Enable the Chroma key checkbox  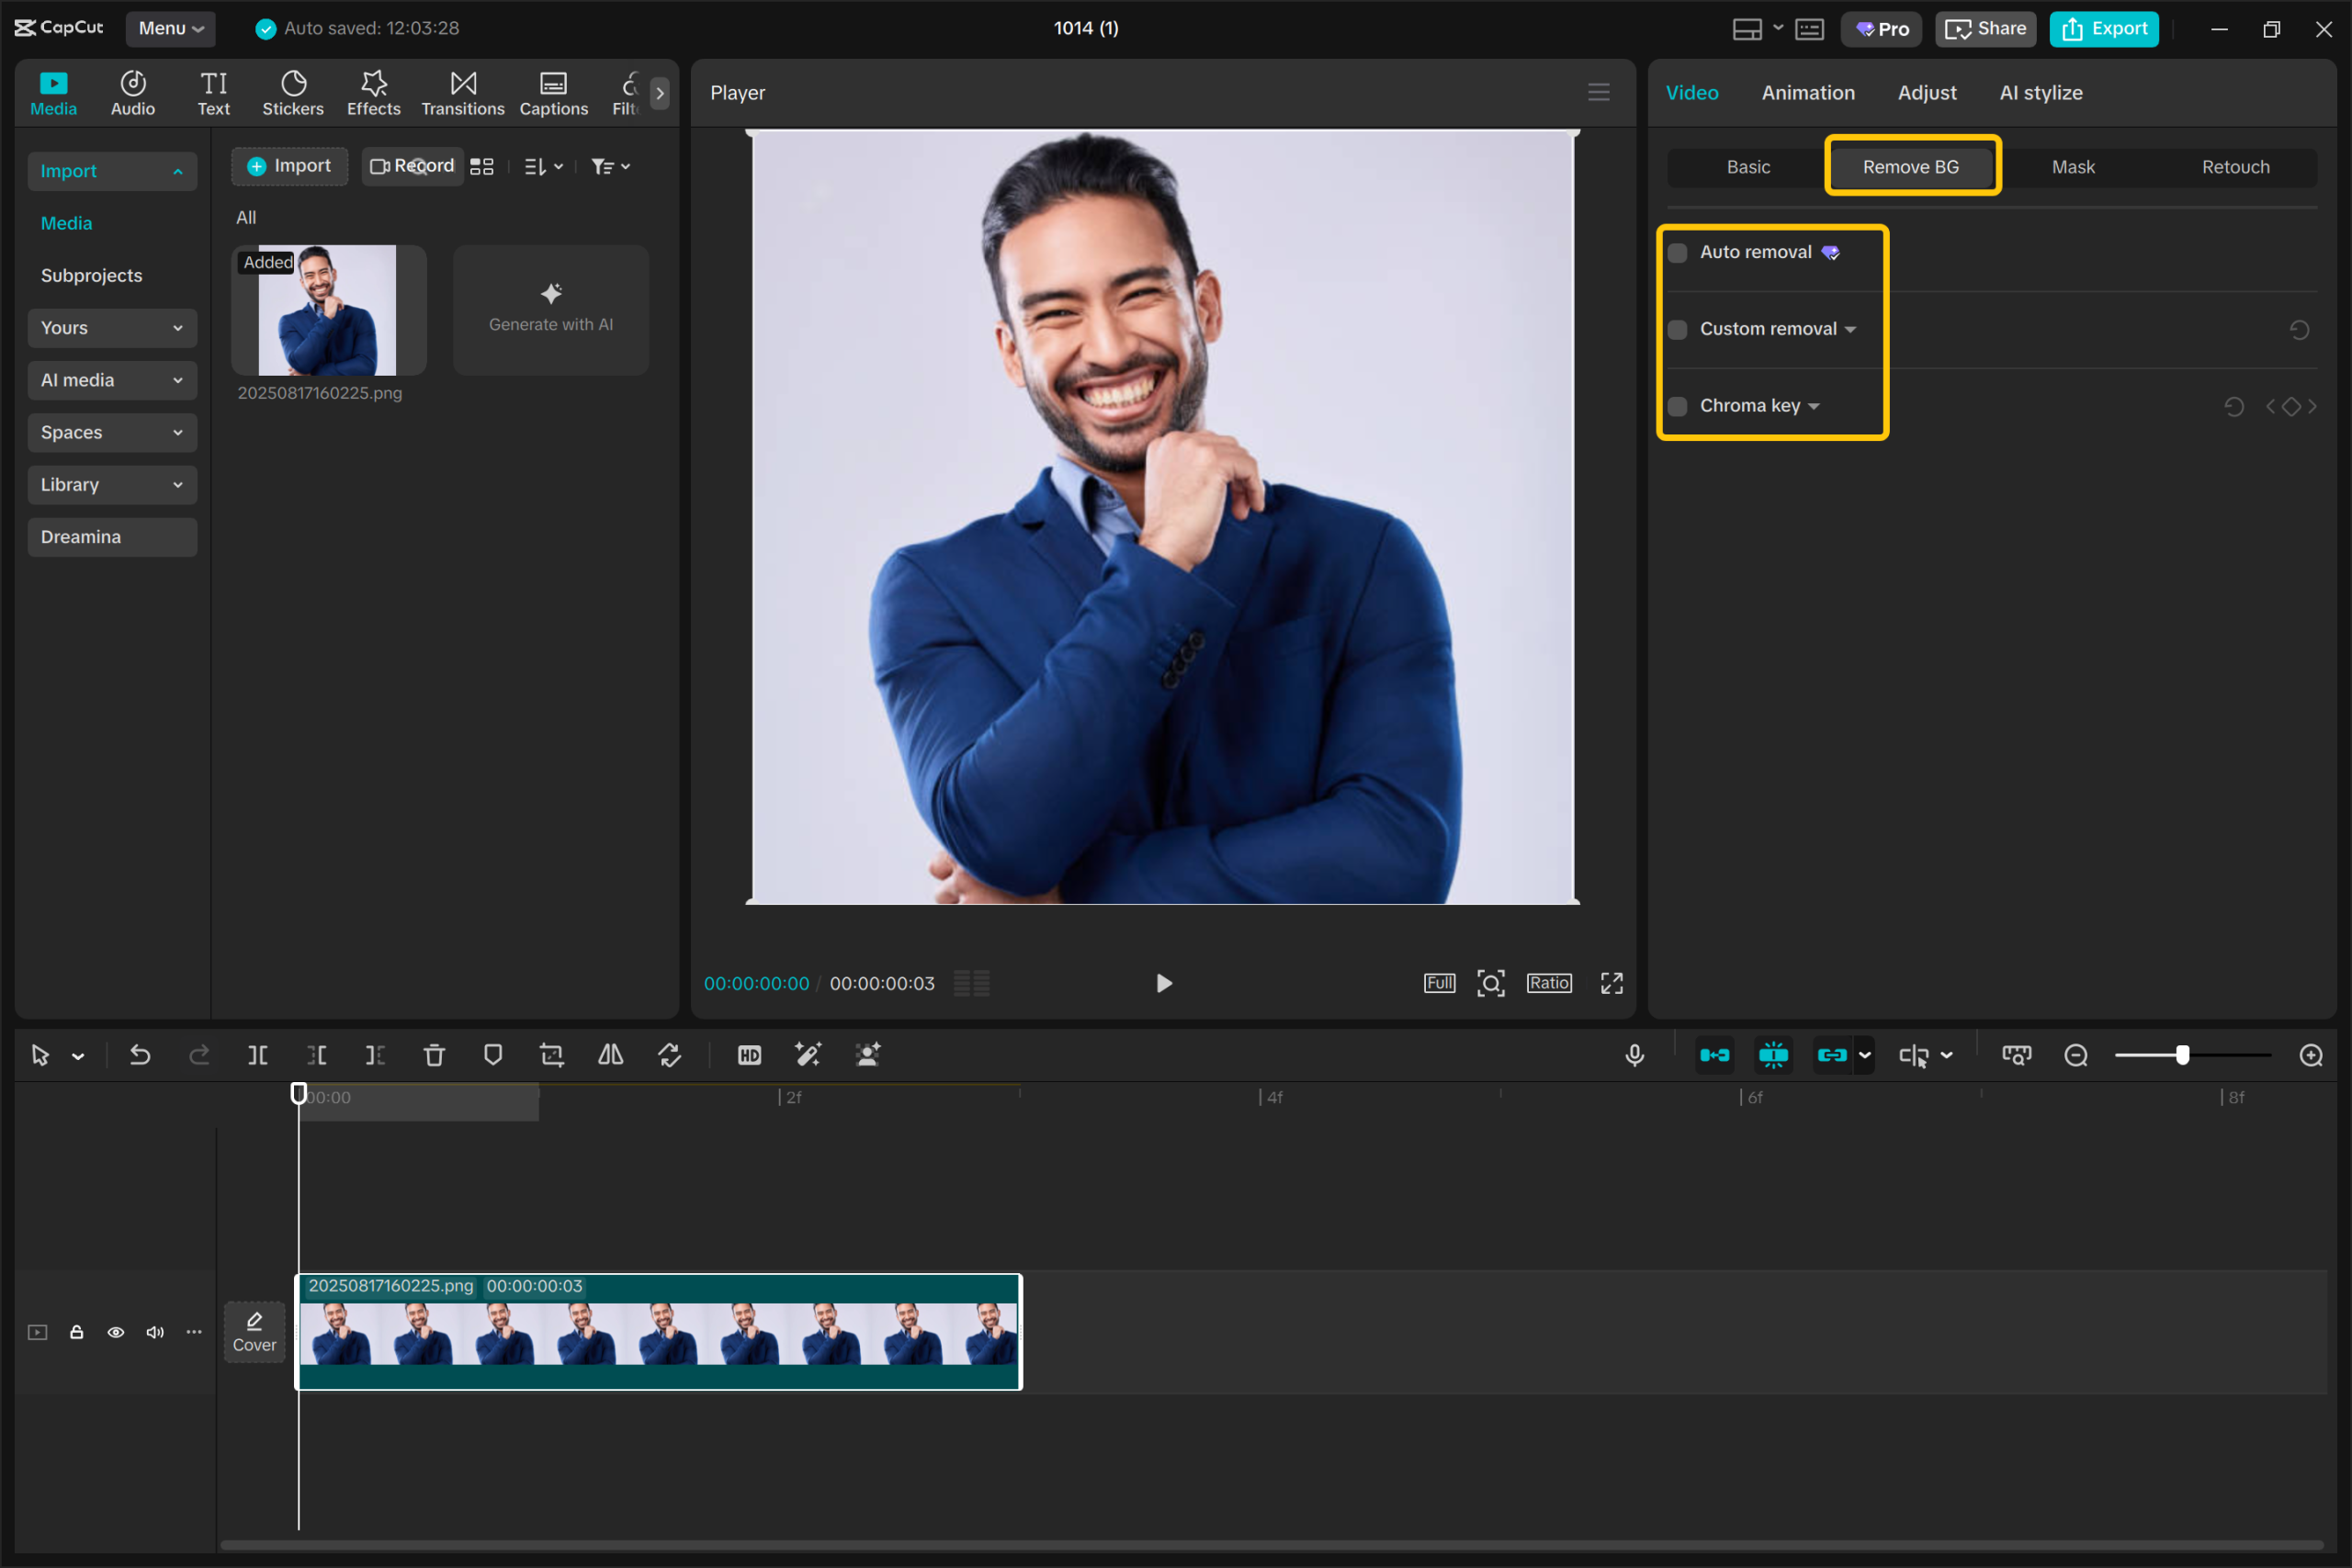click(x=1678, y=406)
